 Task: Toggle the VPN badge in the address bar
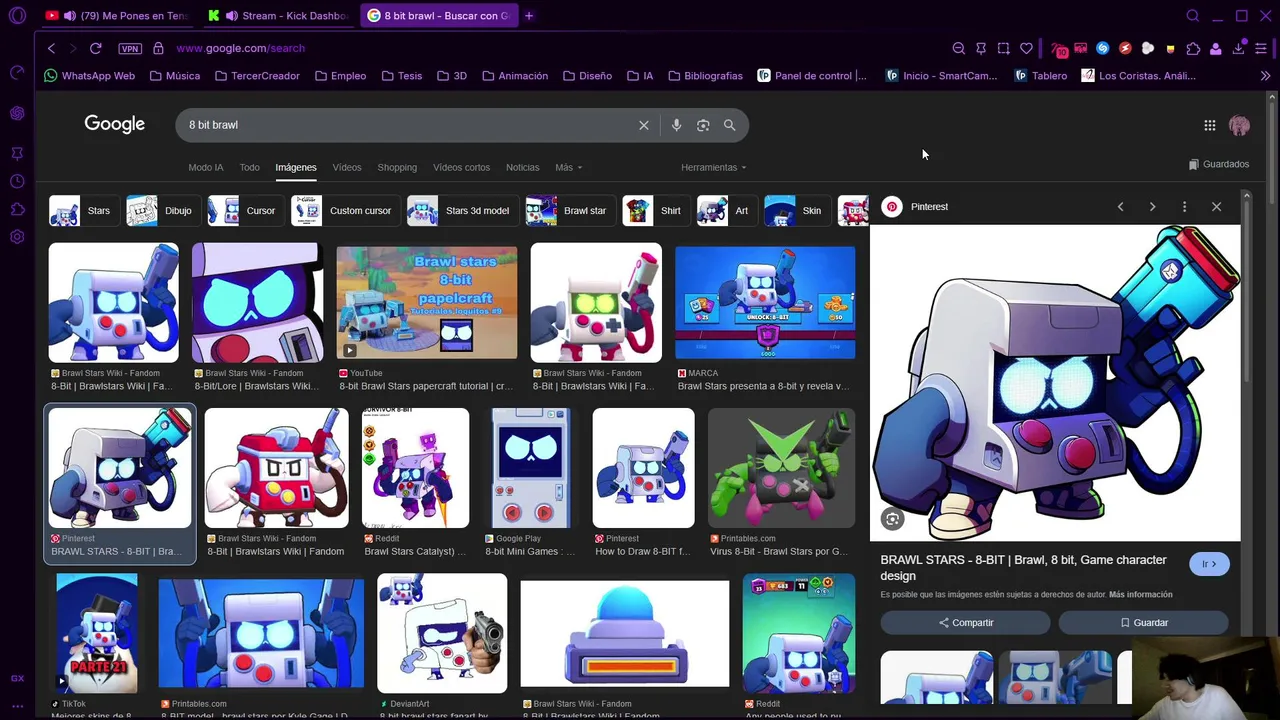129,48
